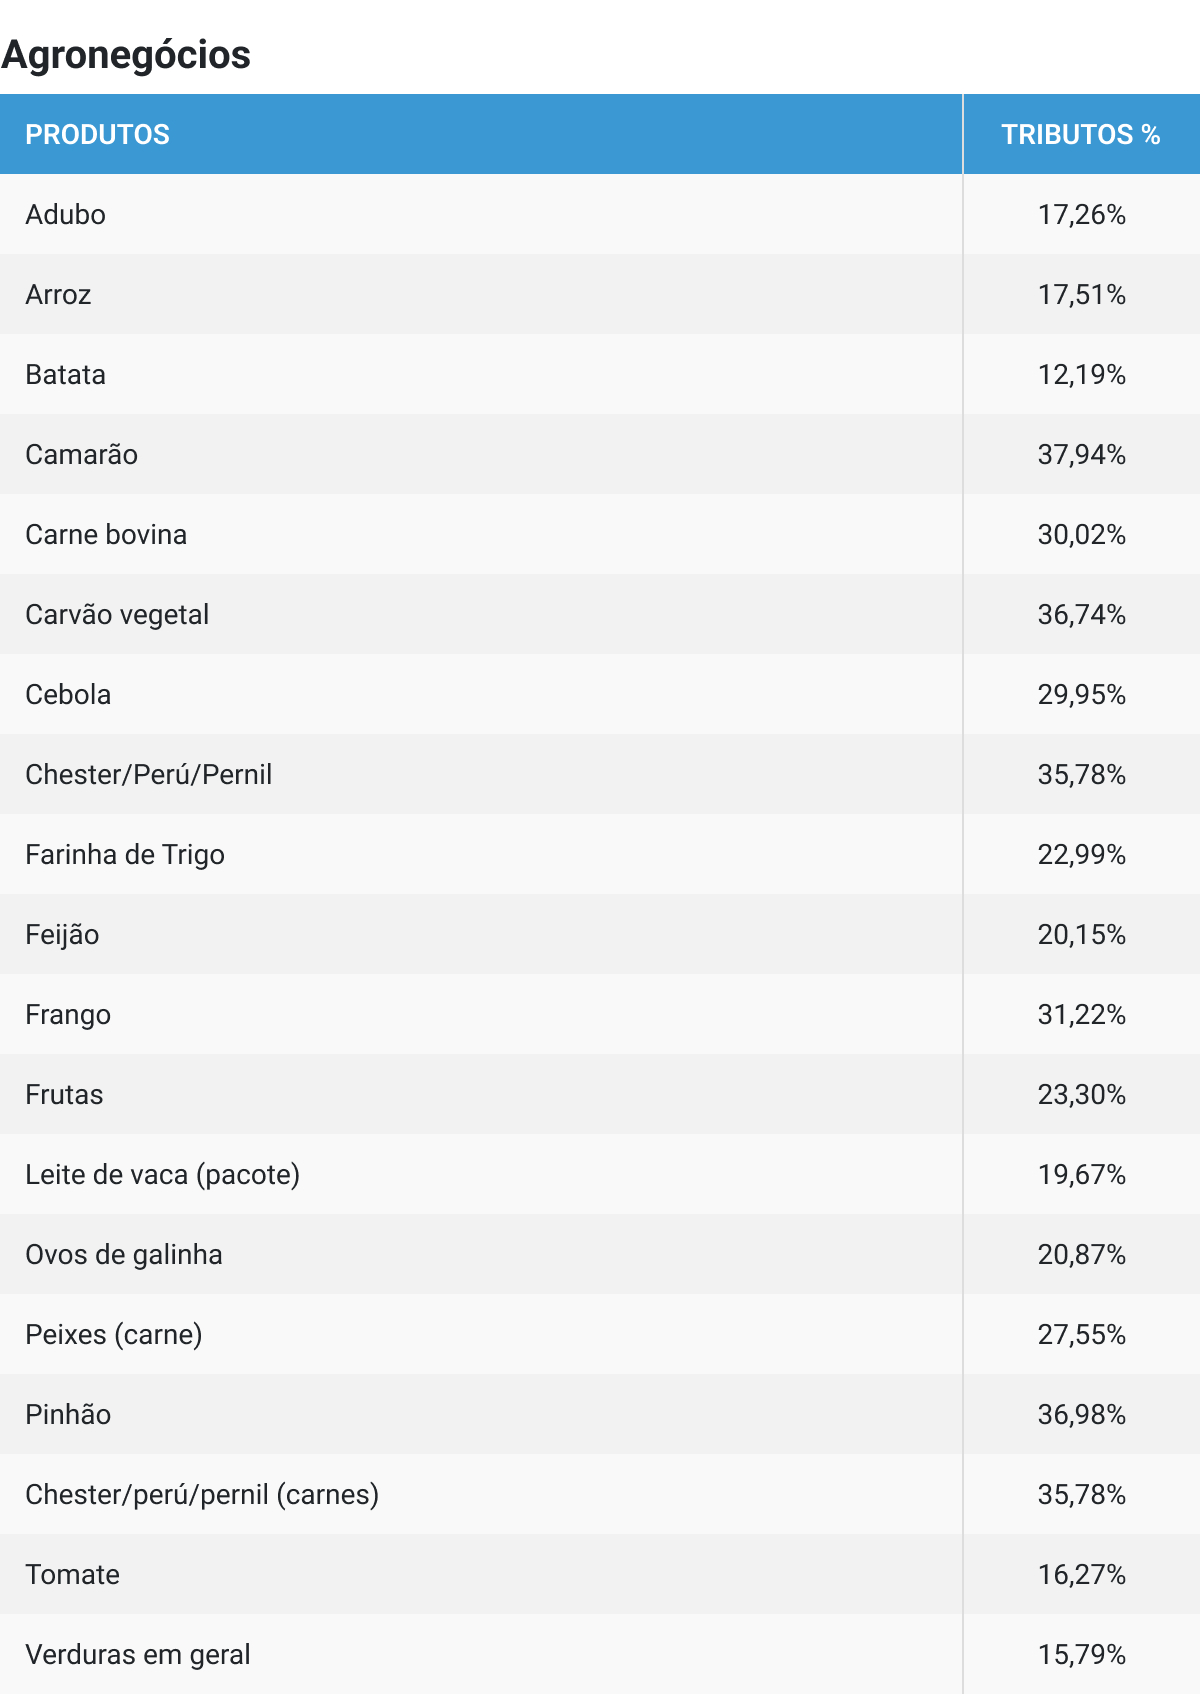Click the Batata tax value 12,19%
The image size is (1200, 1694).
pyautogui.click(x=1081, y=375)
